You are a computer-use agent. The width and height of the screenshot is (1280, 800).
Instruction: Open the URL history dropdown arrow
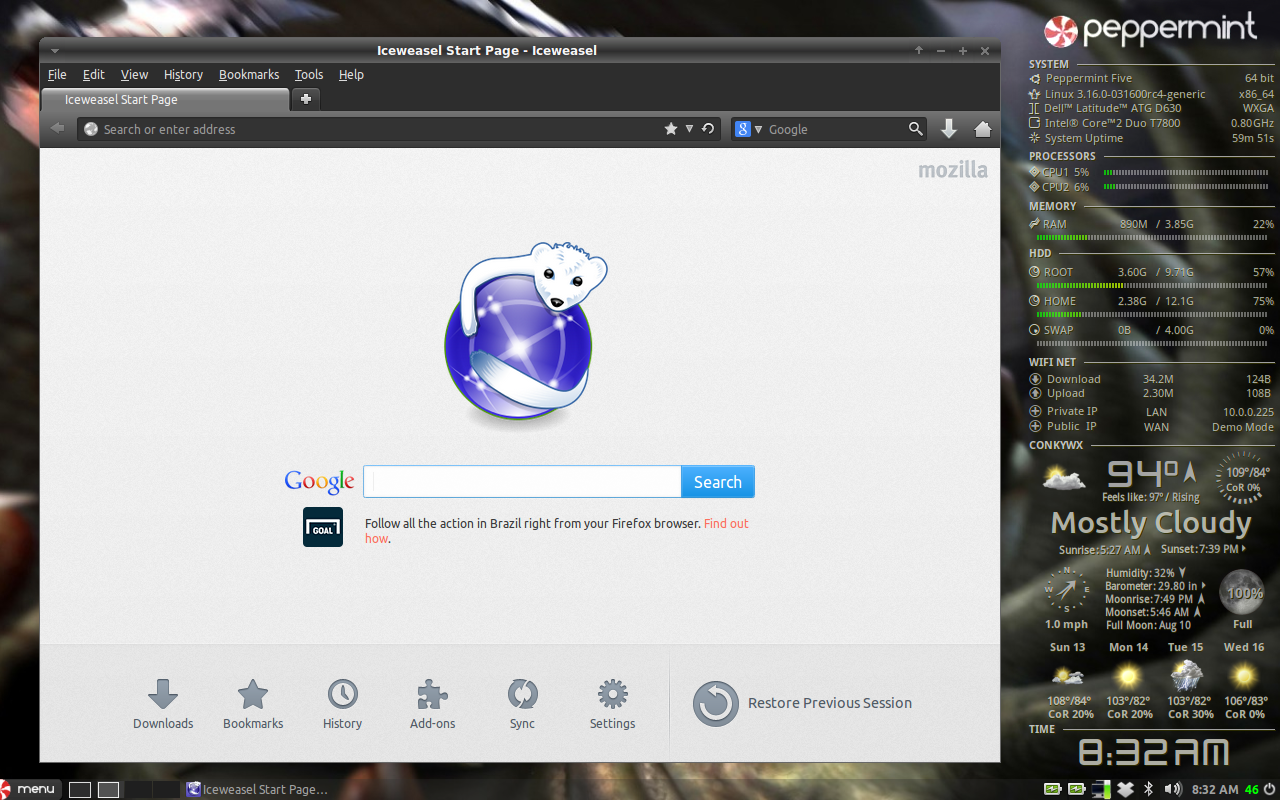pyautogui.click(x=689, y=129)
